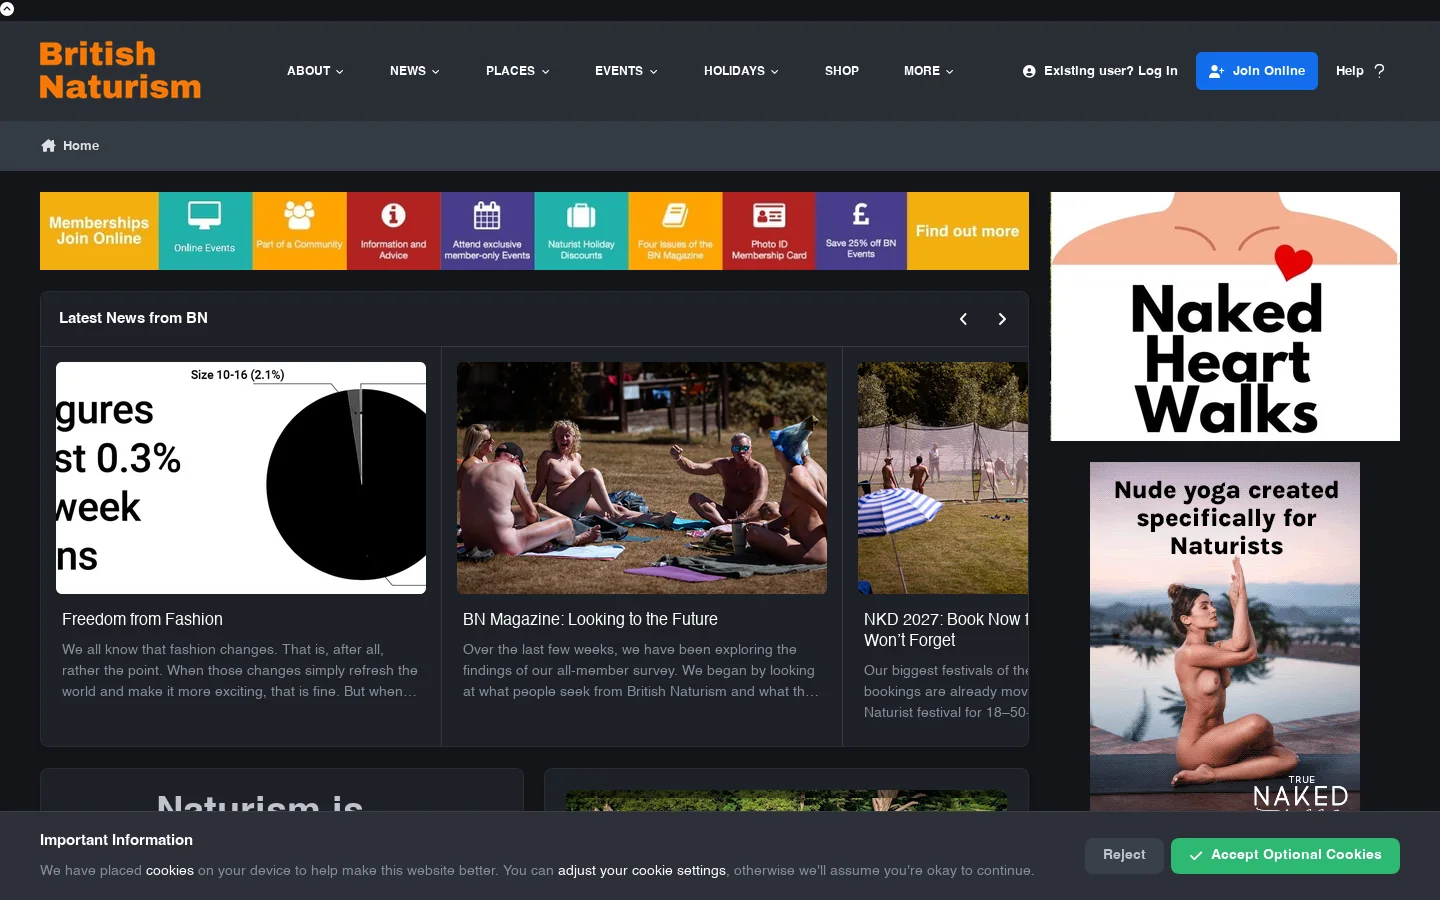The height and width of the screenshot is (900, 1440).
Task: Open the NEWS dropdown menu
Action: tap(414, 71)
